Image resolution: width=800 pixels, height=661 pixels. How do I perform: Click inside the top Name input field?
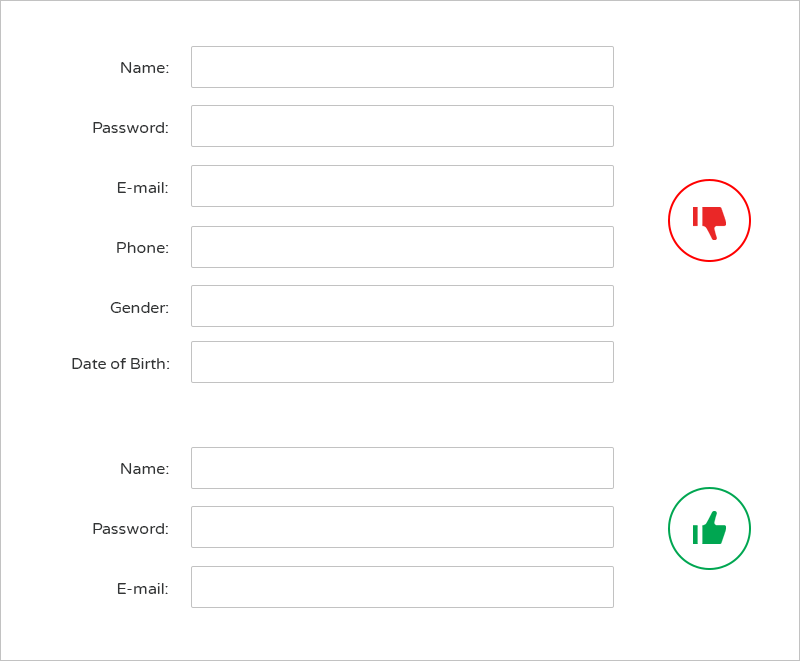click(402, 66)
